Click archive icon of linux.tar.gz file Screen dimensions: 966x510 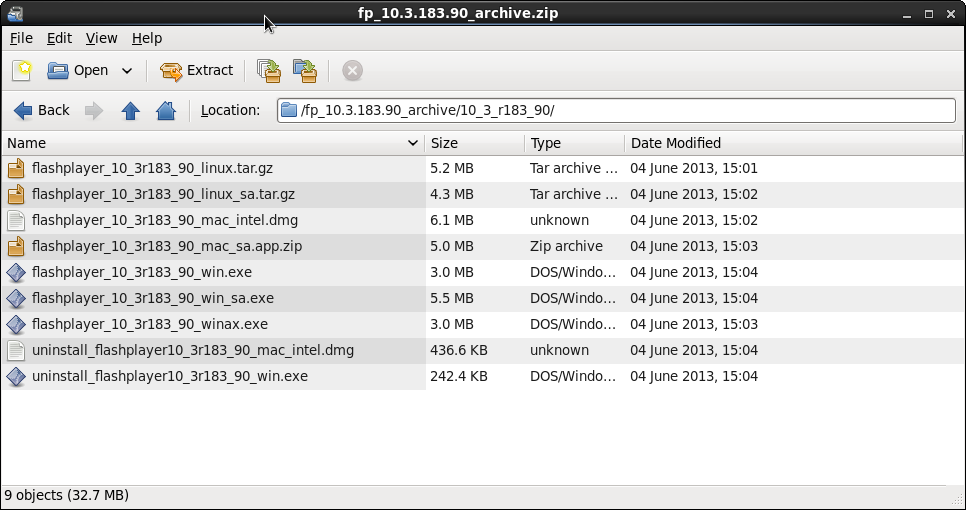16,168
